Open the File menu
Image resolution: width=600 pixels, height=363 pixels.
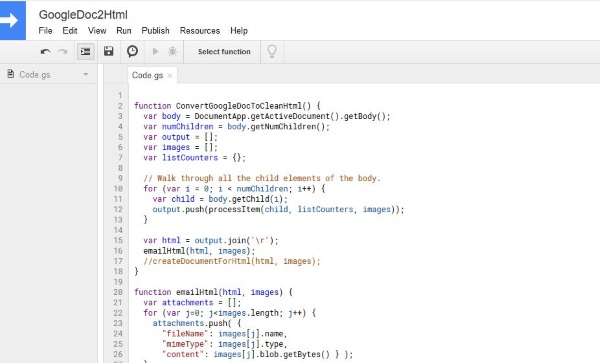click(x=45, y=31)
